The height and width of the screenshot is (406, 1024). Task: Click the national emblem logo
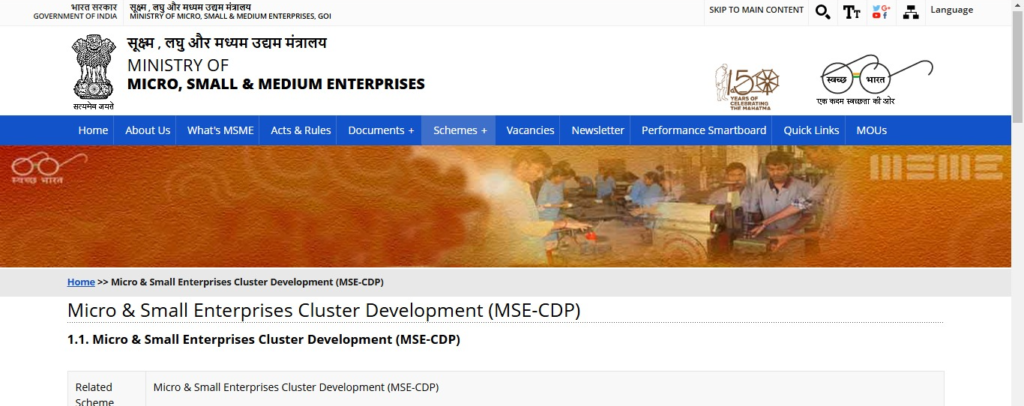pos(93,71)
